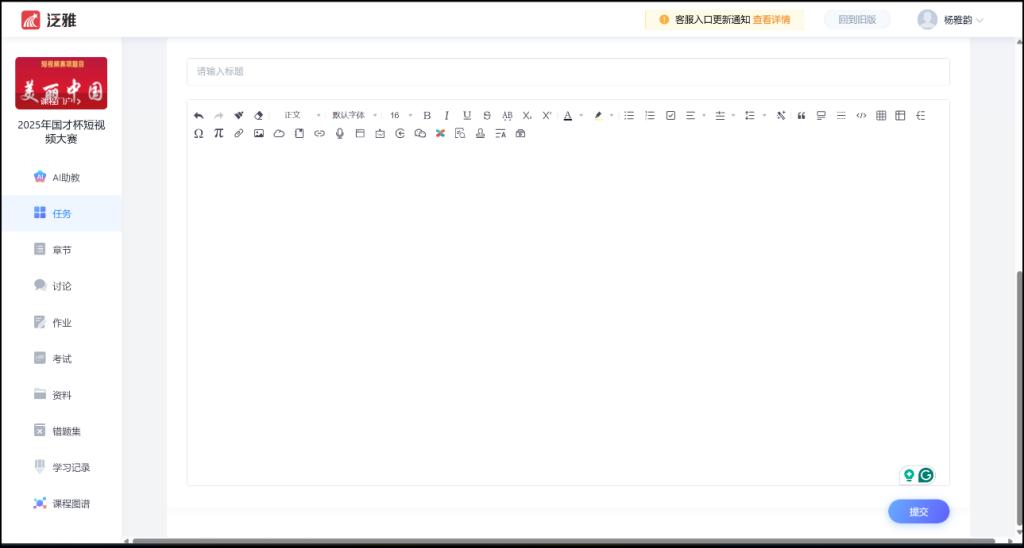
Task: Expand the line height arrow
Action: (x=764, y=116)
